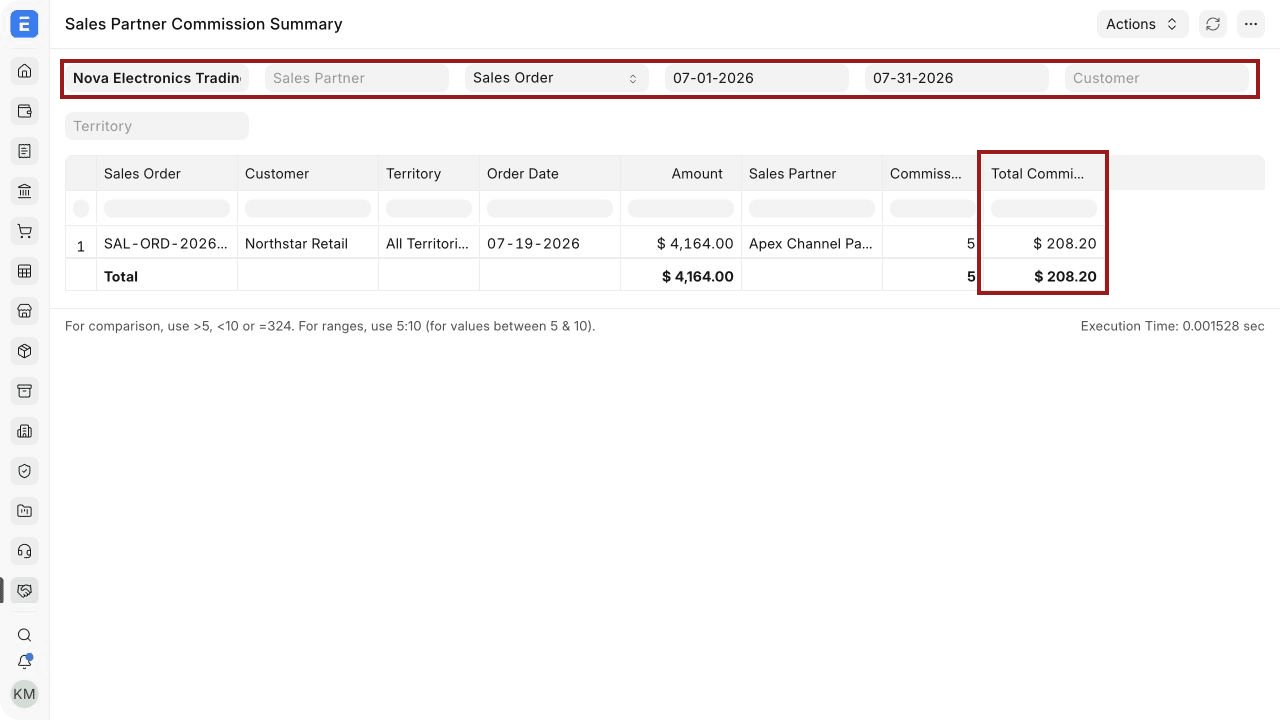Screen dimensions: 1280x720
Task: Click the Total Commission column header
Action: [1043, 173]
